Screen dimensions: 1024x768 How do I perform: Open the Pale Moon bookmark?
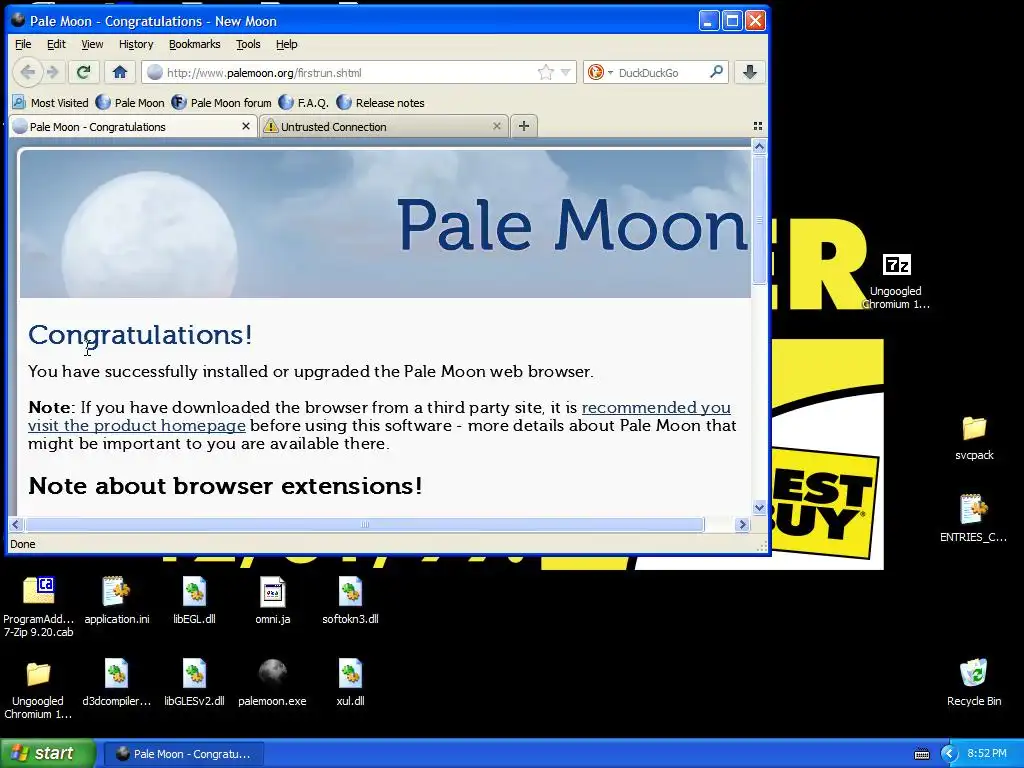(130, 103)
